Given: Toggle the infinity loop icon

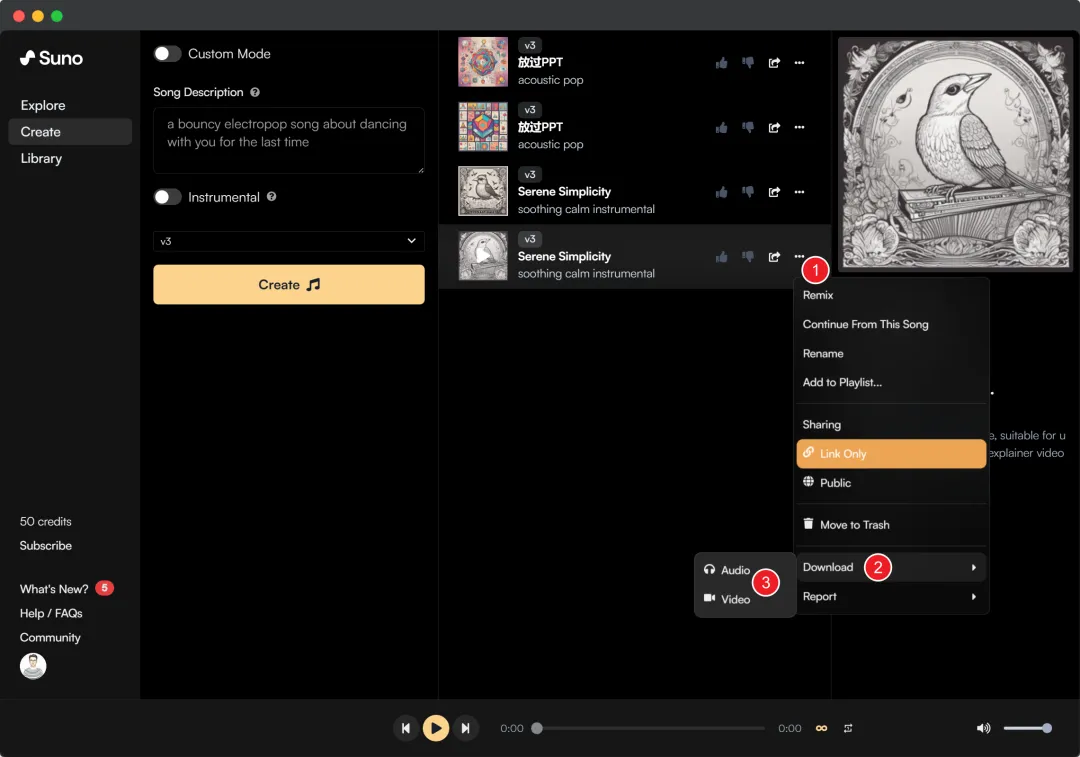Looking at the screenshot, I should coord(822,728).
